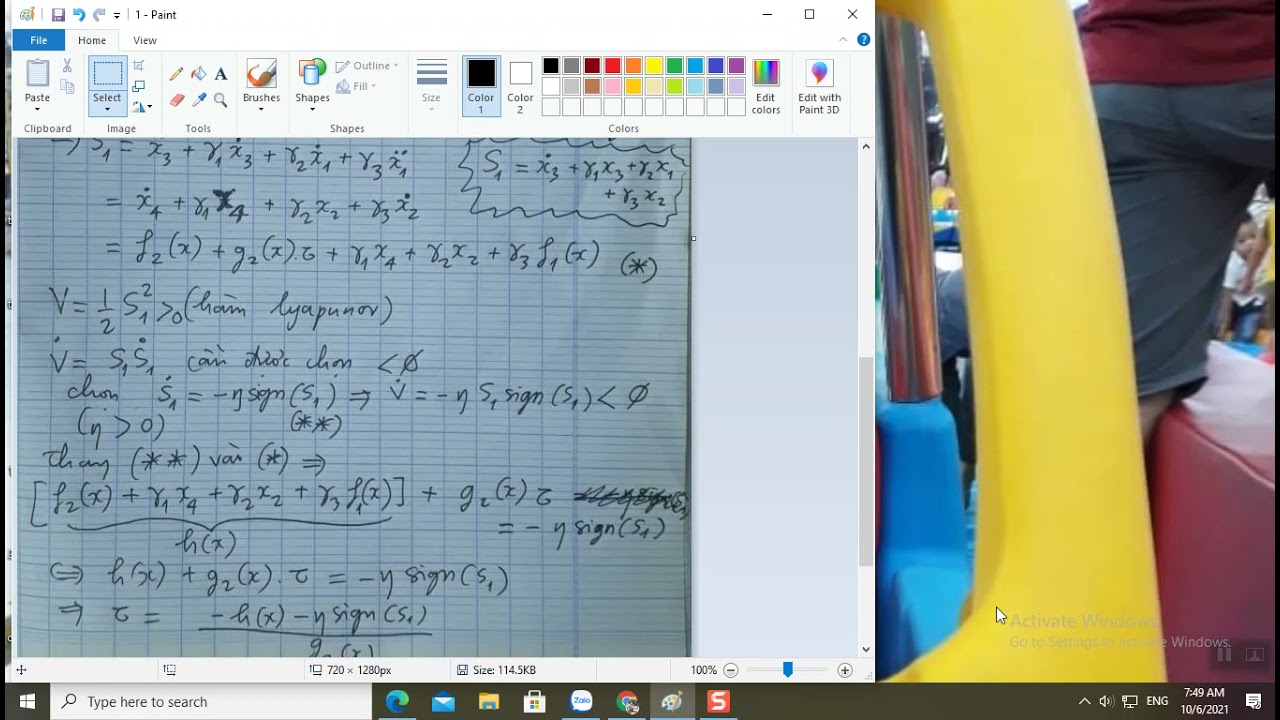Open Customize Quick Access Toolbar dropdown
The width and height of the screenshot is (1280, 720).
(x=117, y=15)
